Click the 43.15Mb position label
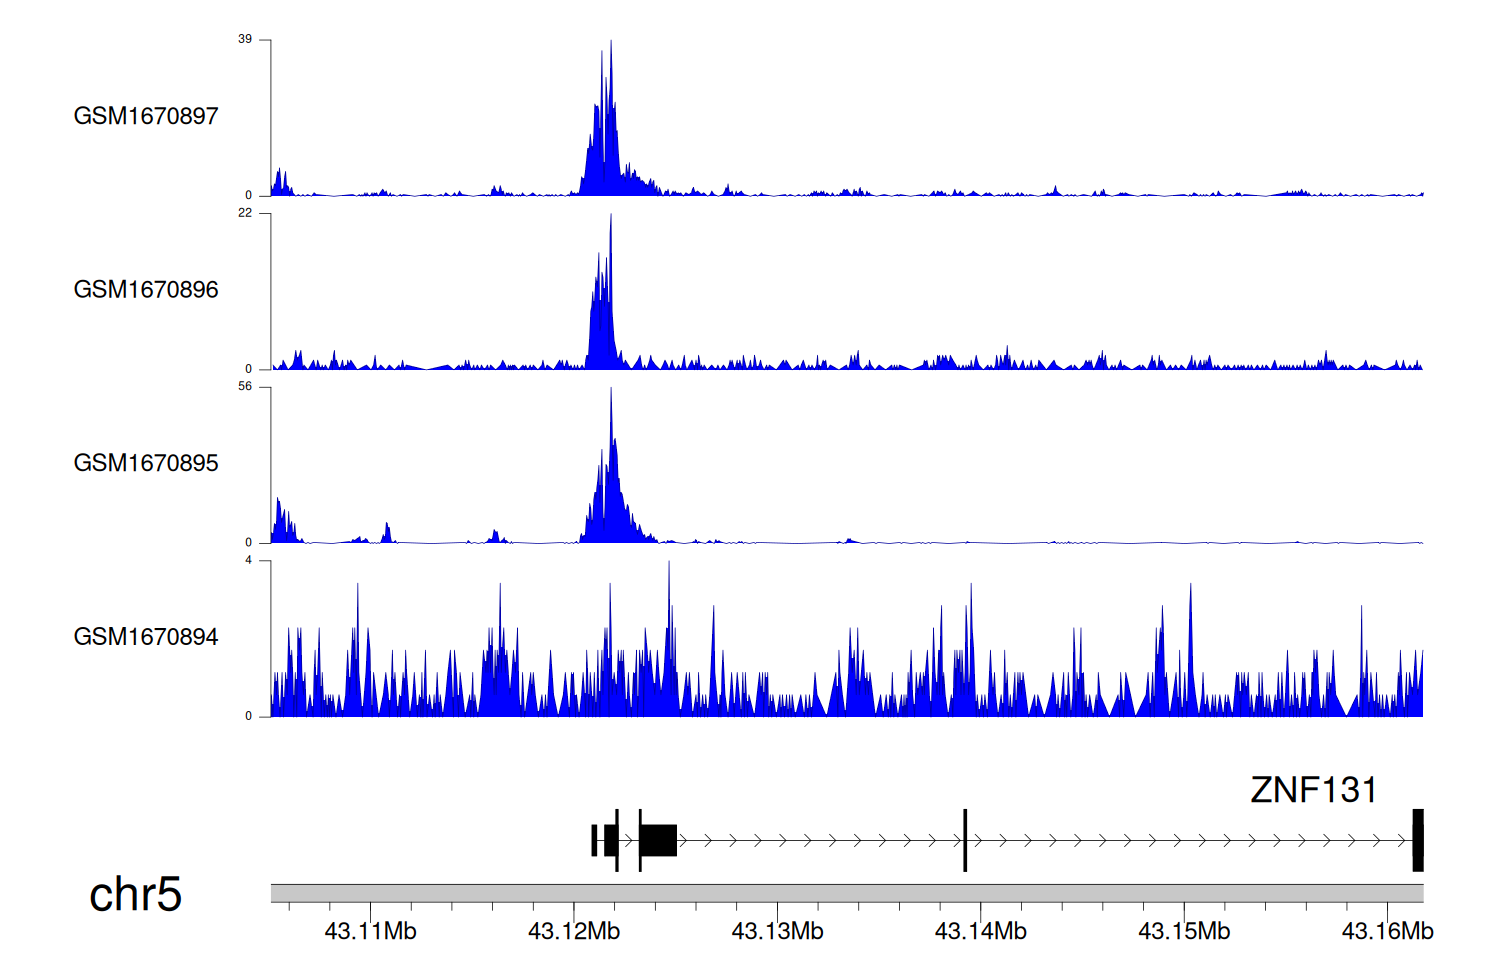This screenshot has width=1500, height=980. [x=1184, y=932]
